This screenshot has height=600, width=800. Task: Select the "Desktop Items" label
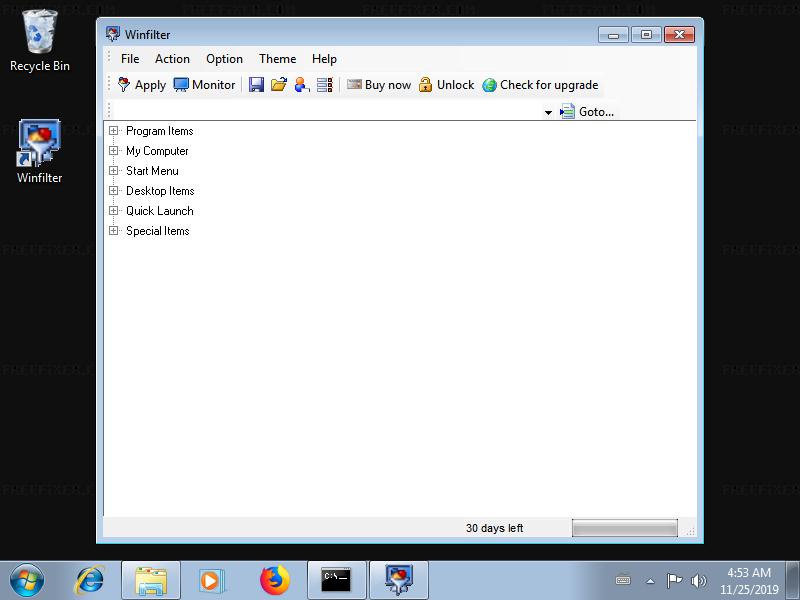(x=160, y=191)
